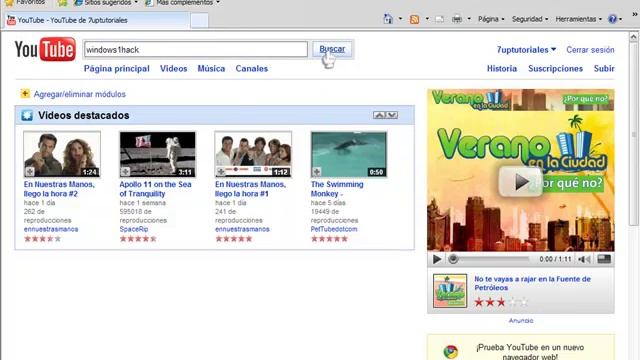The height and width of the screenshot is (360, 640).
Task: Open No te vayas a rajar link
Action: pos(532,283)
